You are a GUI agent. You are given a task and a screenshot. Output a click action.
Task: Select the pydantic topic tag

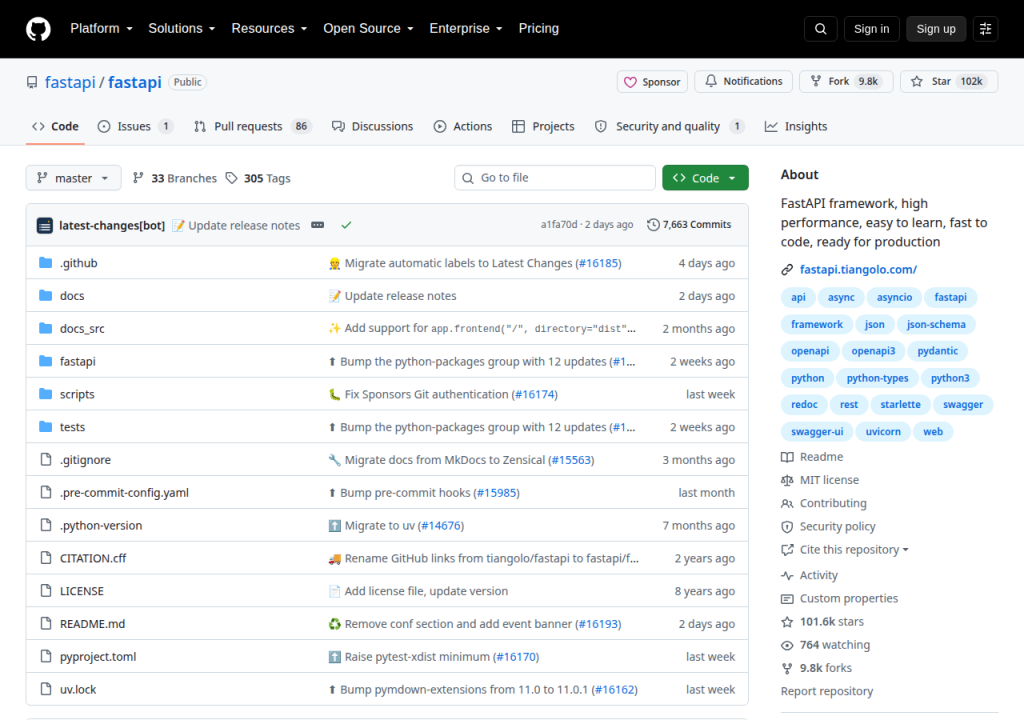937,351
